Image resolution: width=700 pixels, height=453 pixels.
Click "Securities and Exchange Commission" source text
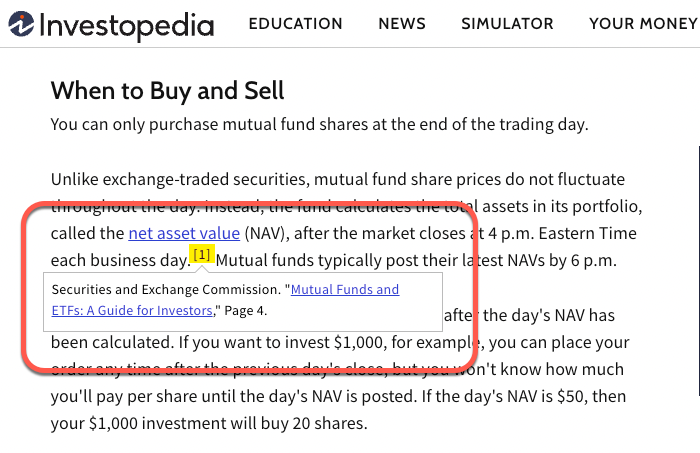tap(166, 290)
